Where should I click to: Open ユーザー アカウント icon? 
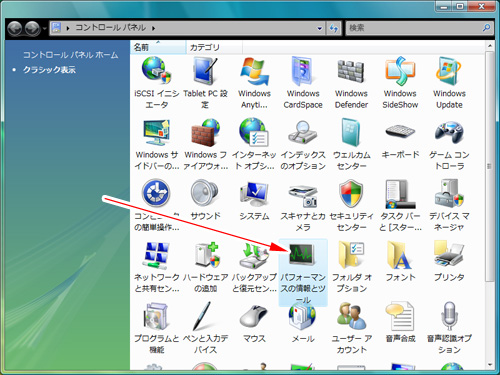(351, 316)
